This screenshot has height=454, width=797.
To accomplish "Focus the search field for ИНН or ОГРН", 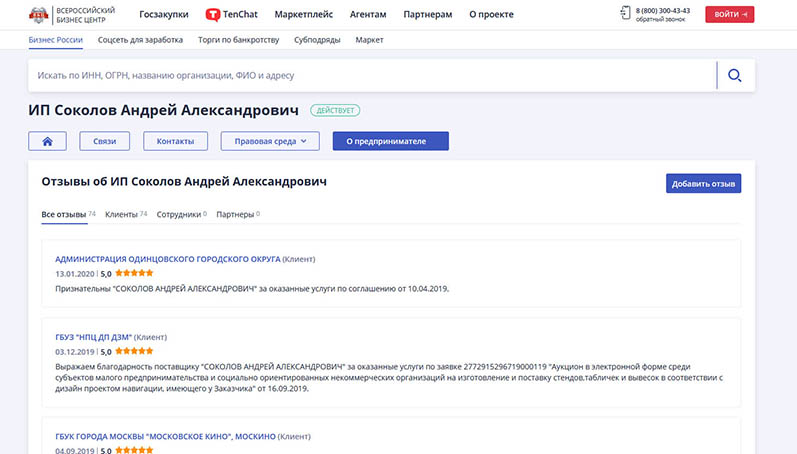I will (370, 75).
